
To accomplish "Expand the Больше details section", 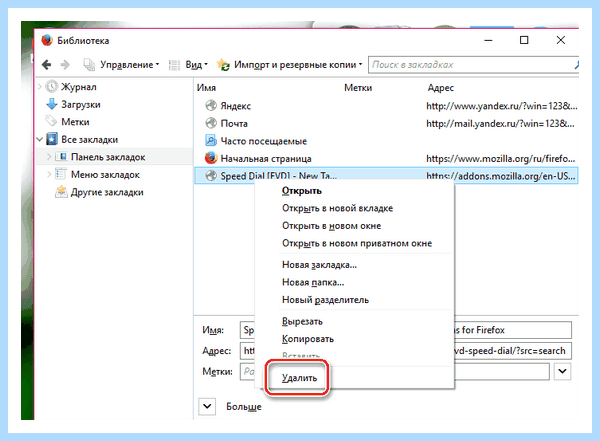I will click(207, 406).
